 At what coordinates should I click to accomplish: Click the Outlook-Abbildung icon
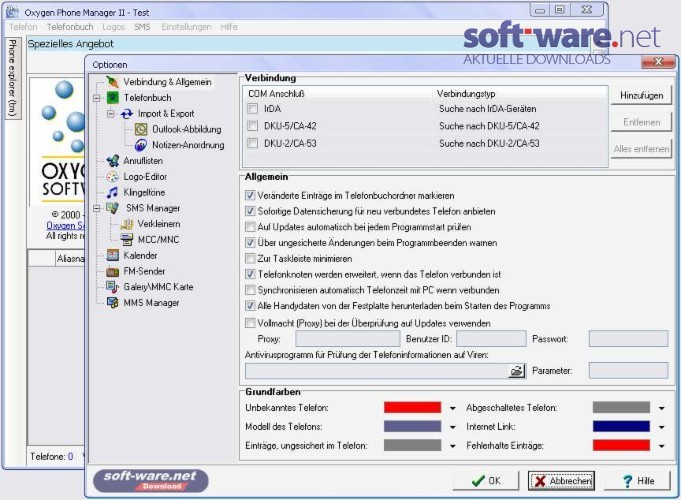(x=141, y=129)
